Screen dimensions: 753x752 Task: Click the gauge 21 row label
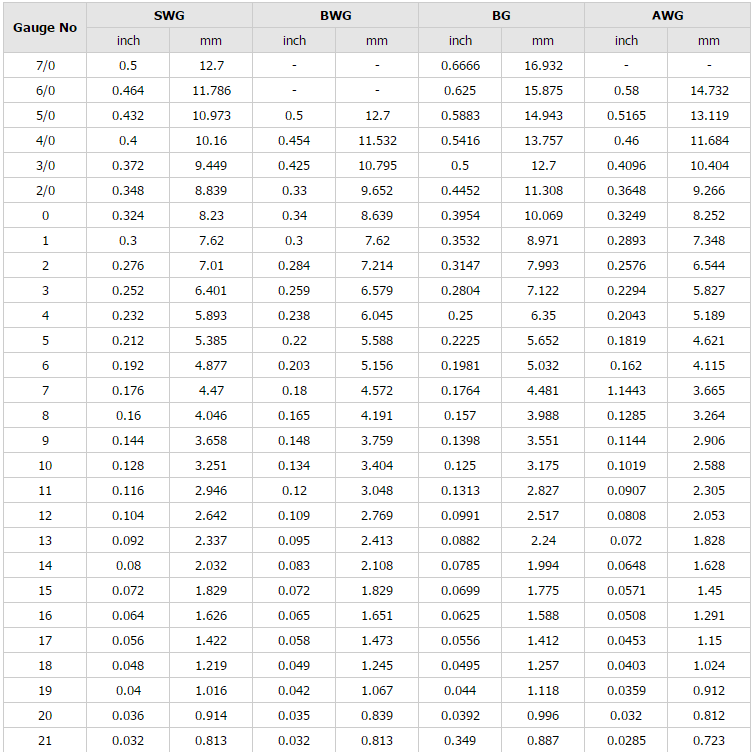click(45, 741)
